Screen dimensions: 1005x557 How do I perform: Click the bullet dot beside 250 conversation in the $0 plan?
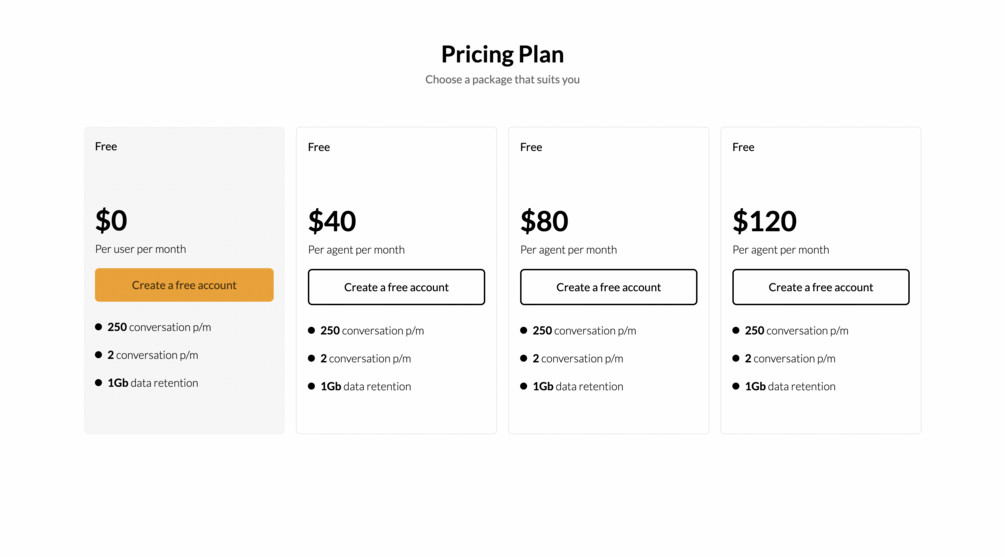pos(99,327)
